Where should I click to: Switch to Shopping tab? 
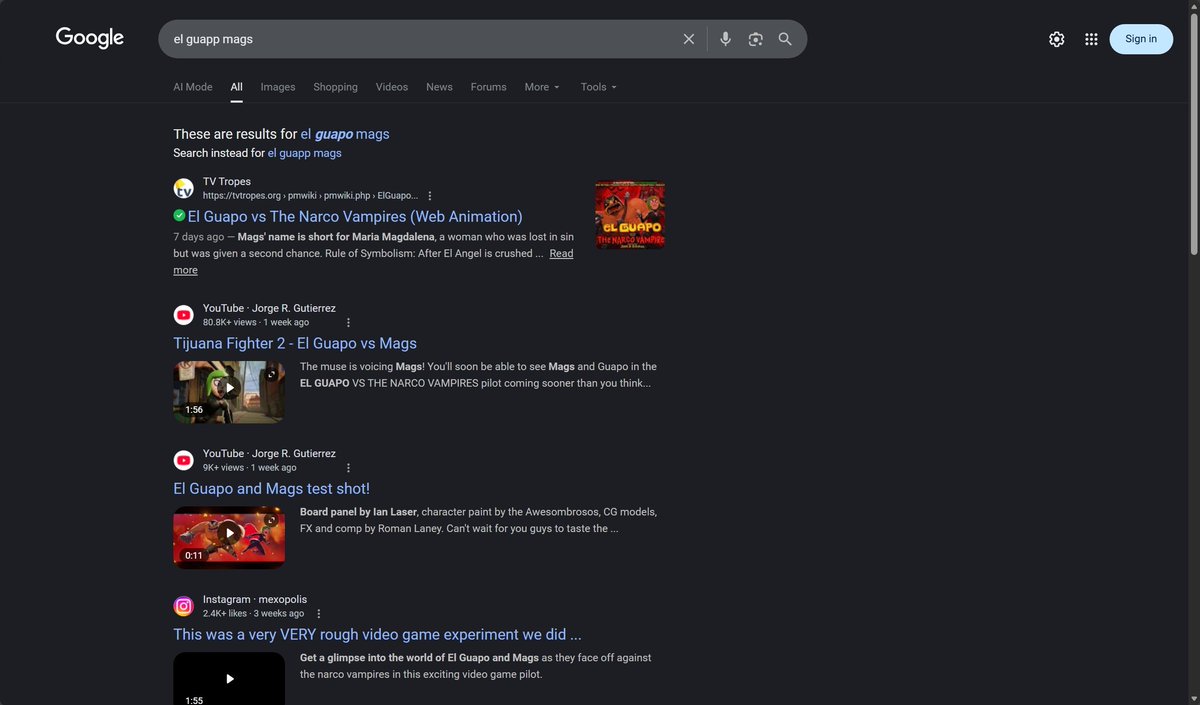click(335, 87)
